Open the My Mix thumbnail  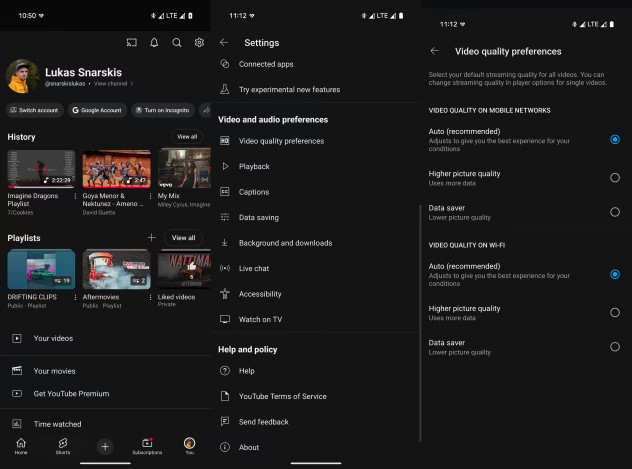click(184, 169)
